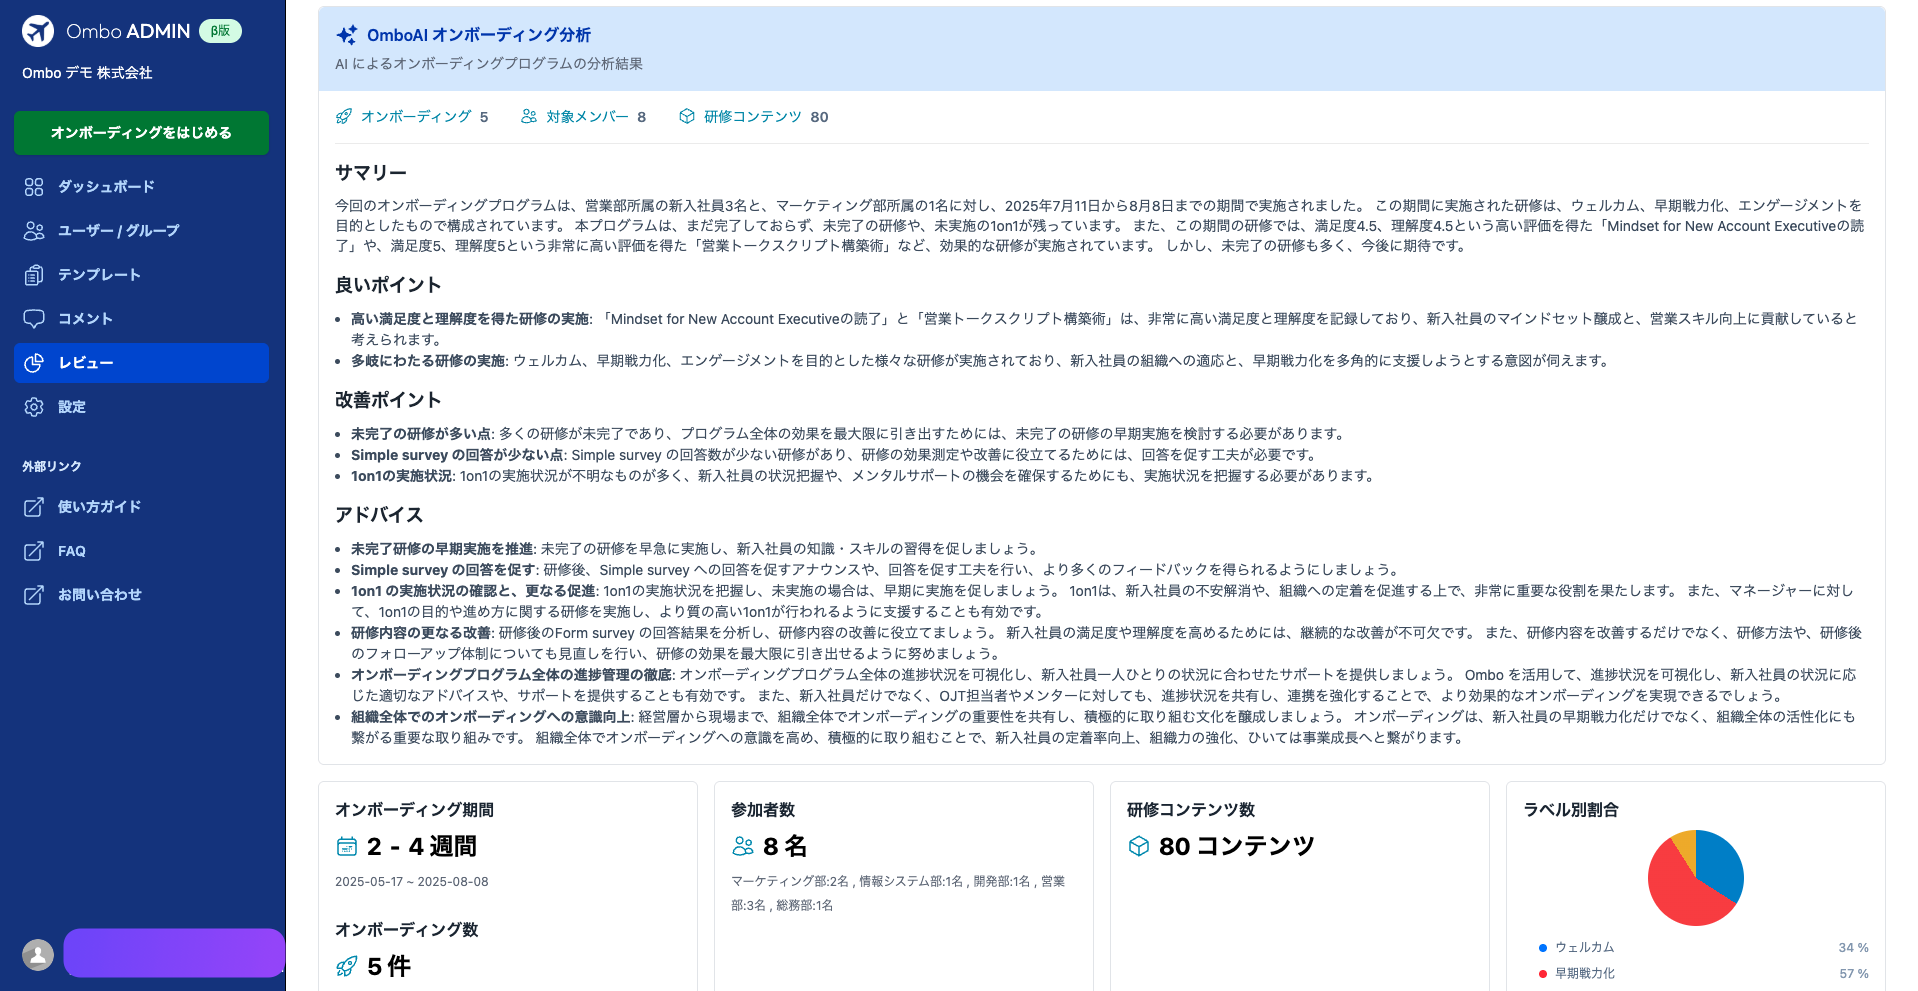Viewport: 1918px width, 991px height.
Task: Click the オンボーディングをはじめる button
Action: (x=141, y=133)
